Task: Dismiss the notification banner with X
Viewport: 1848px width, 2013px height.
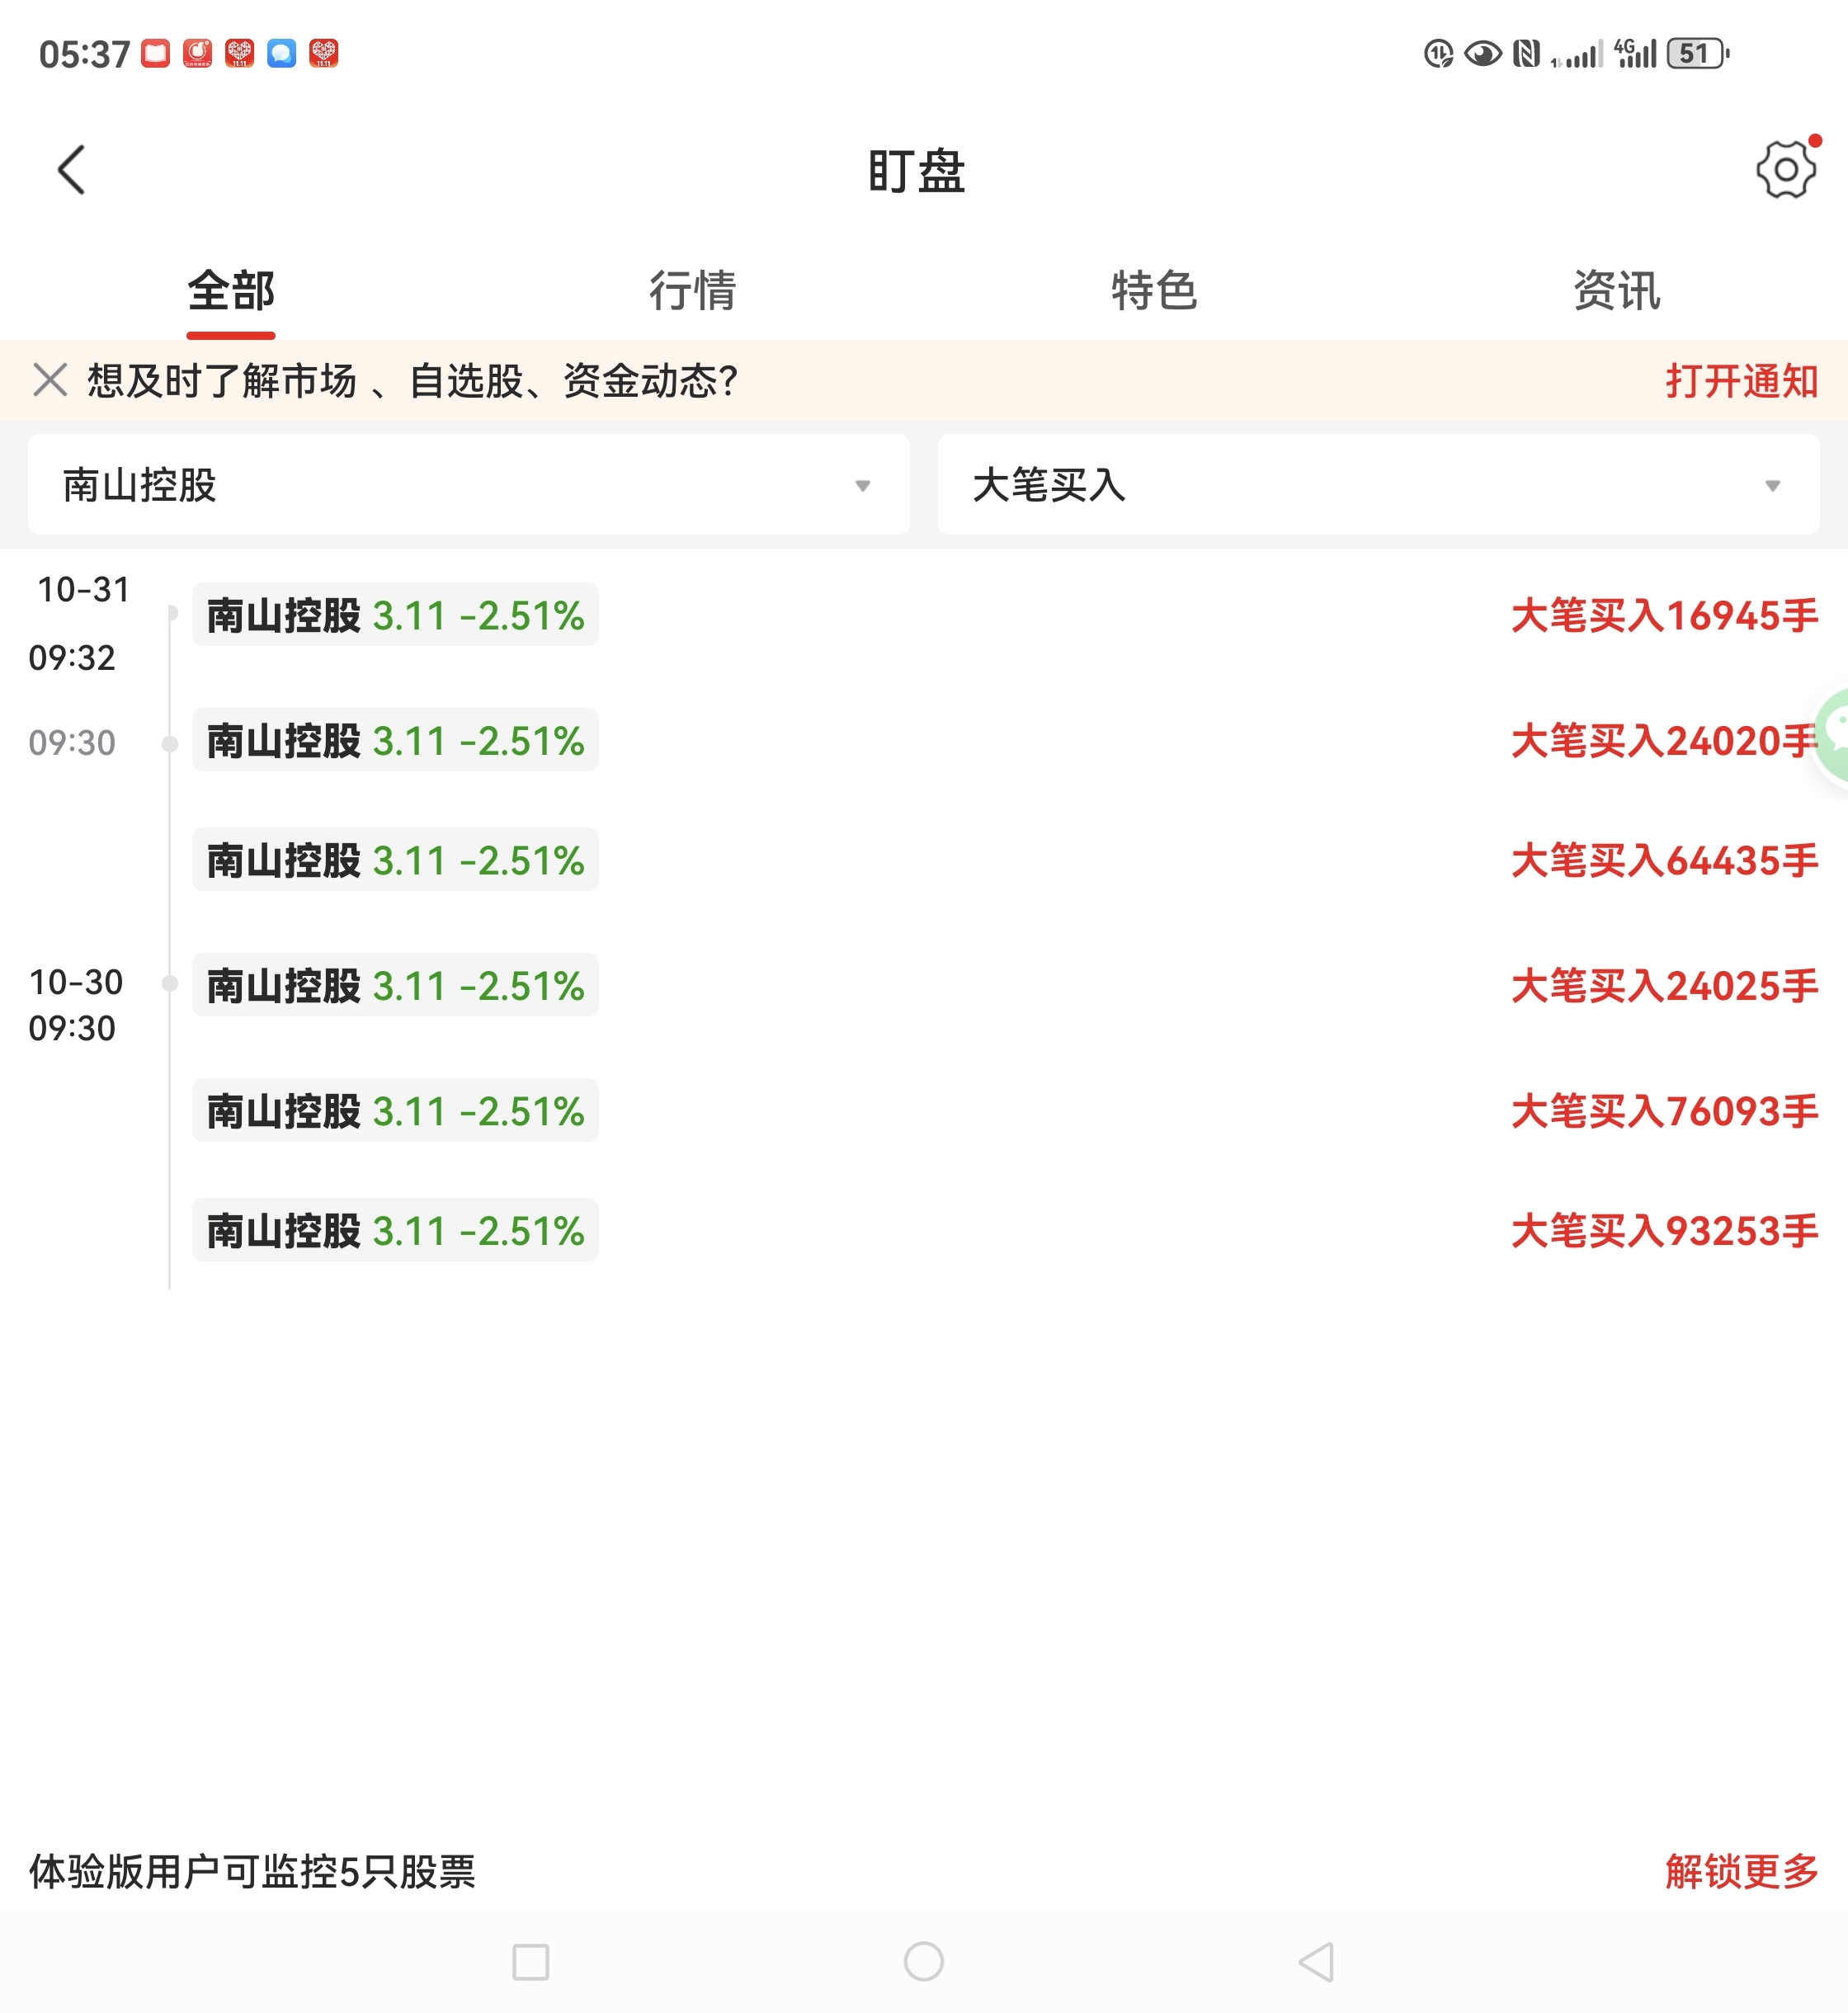Action: coord(50,380)
